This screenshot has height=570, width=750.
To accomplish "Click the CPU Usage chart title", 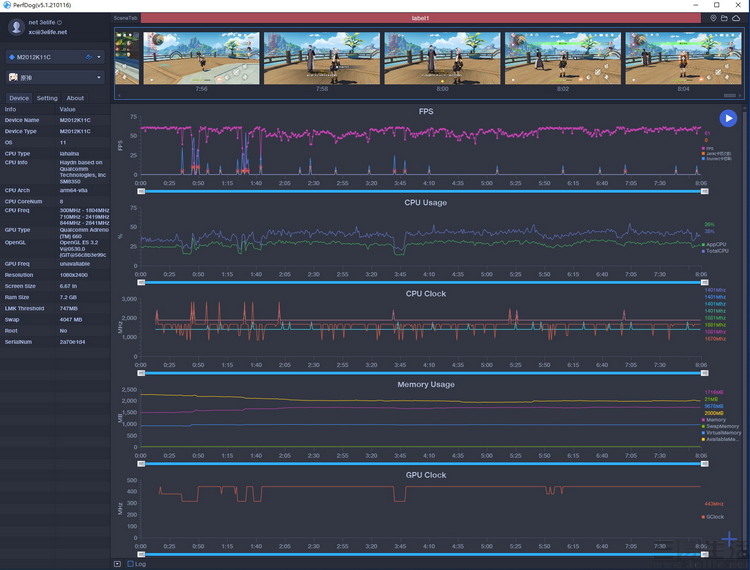I will 426,203.
